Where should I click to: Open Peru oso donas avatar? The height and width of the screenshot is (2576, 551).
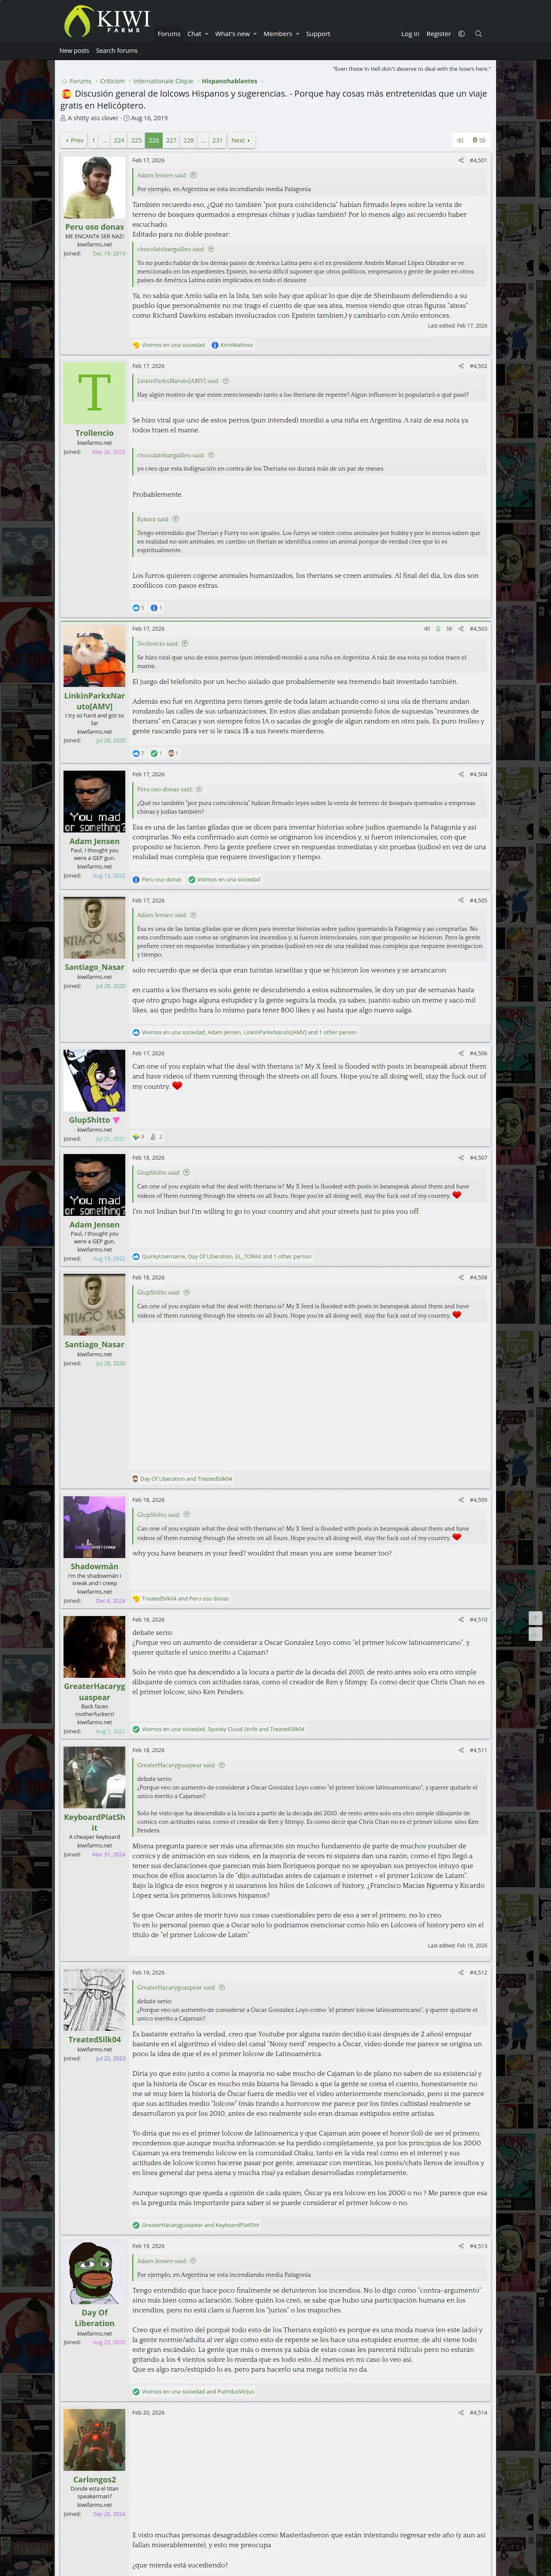[x=94, y=187]
